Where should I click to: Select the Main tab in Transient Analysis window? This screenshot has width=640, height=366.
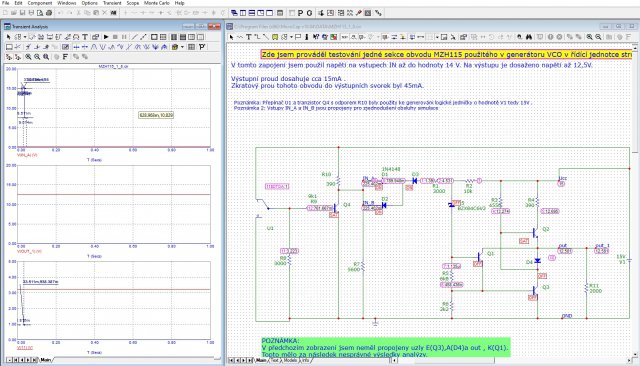(x=45, y=360)
